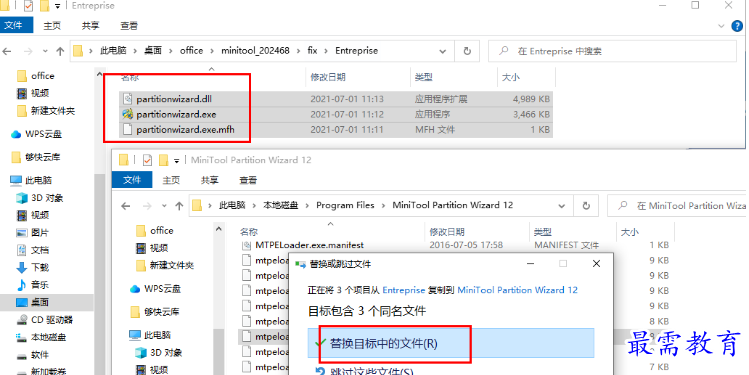Sort by 大小 column in Entreprise window
749x375 pixels.
coord(511,77)
